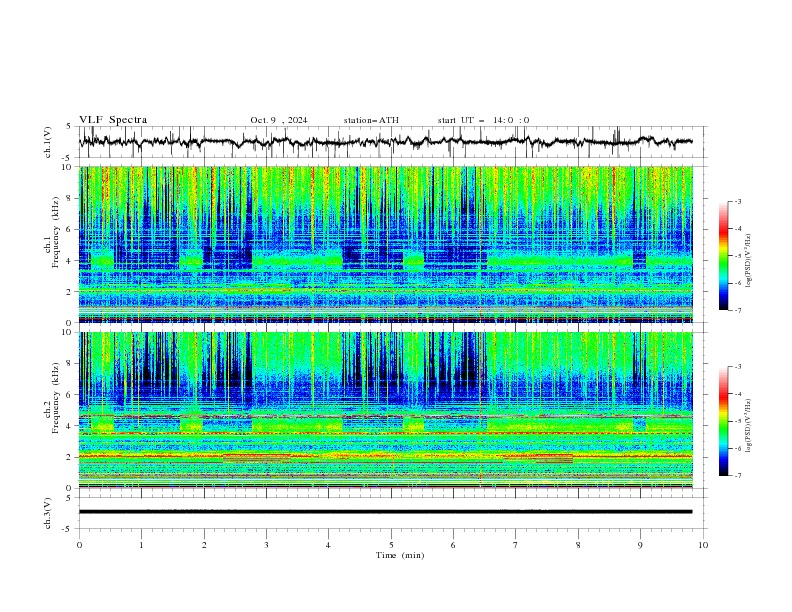The image size is (792, 612).
Task: Click the ch.2 "Frequency (kHz)" axis title
Action: point(56,398)
